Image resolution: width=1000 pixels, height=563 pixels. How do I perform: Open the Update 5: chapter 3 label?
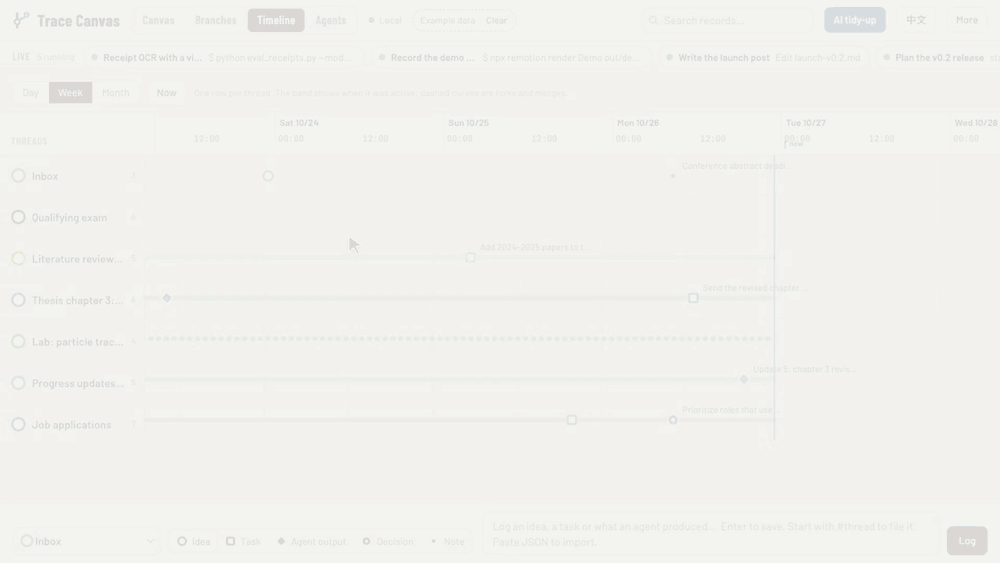tap(804, 369)
